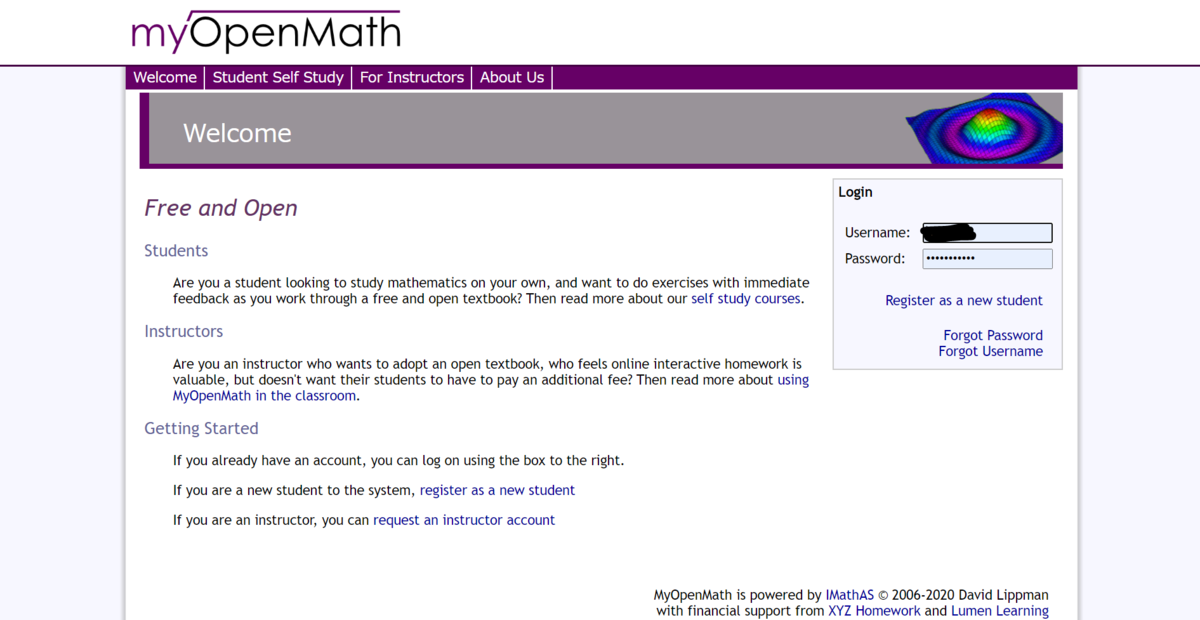The image size is (1200, 620).
Task: Open request an instructor account link
Action: point(464,519)
